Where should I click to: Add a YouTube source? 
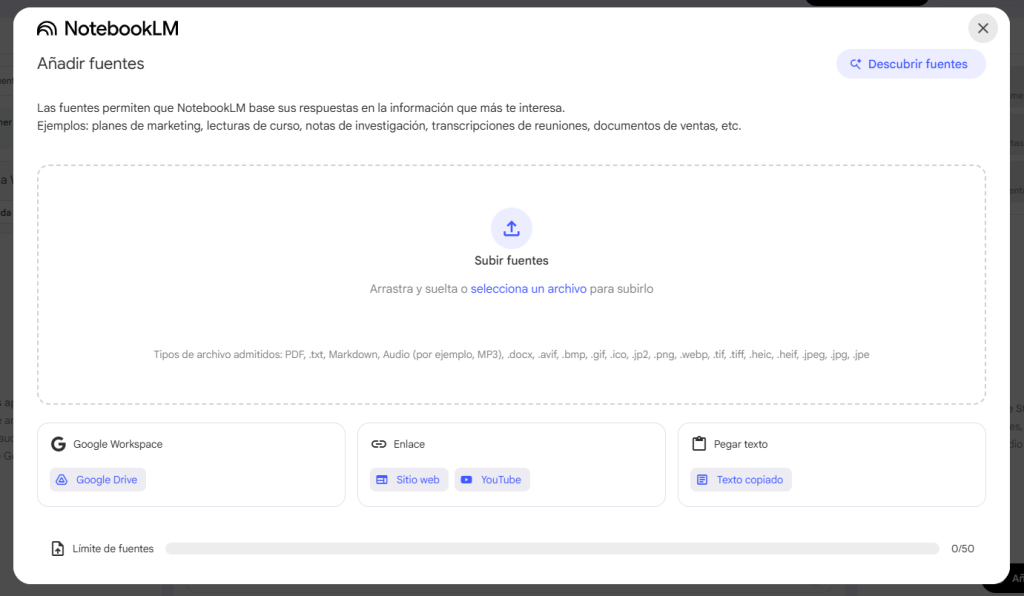click(x=492, y=479)
